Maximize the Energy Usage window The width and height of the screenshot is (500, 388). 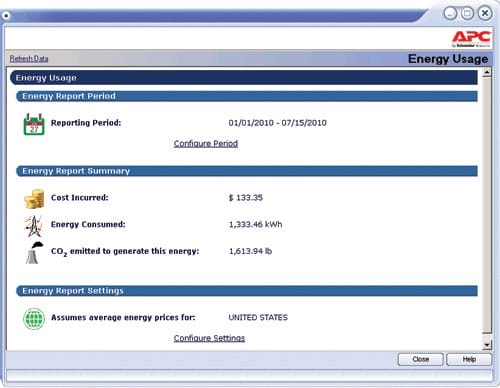[x=467, y=13]
